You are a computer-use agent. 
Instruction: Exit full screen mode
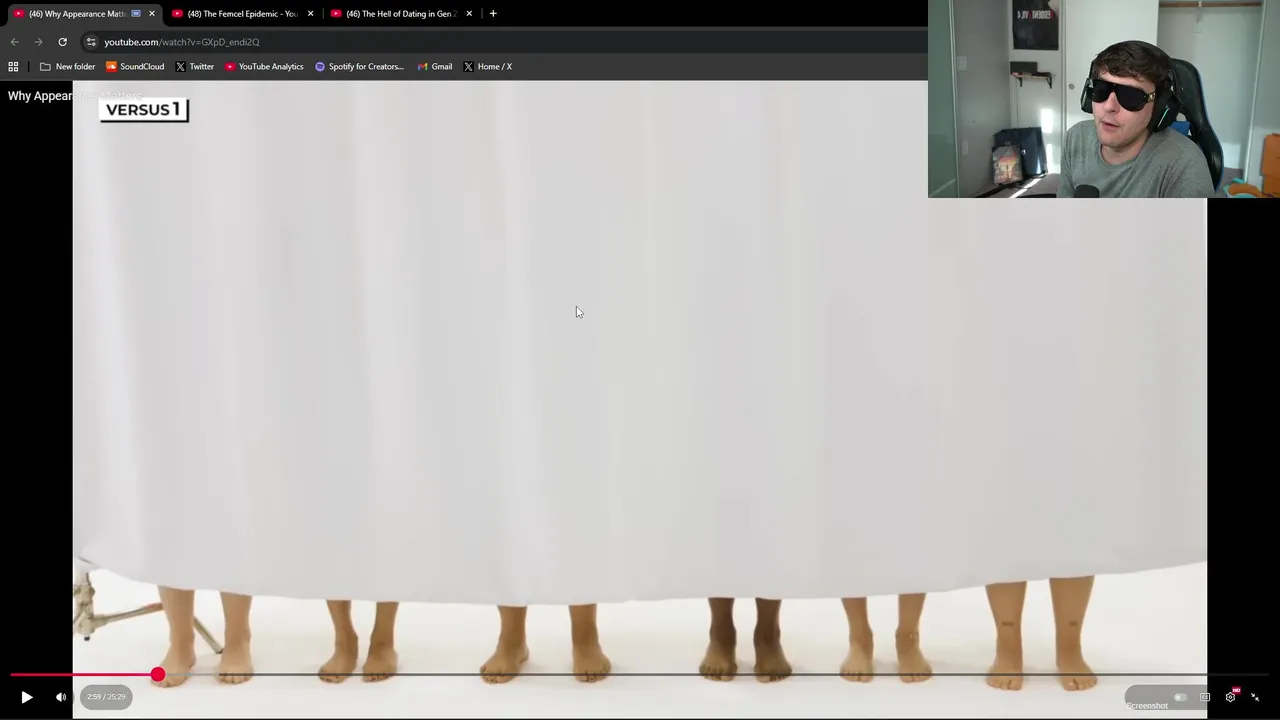click(1255, 697)
